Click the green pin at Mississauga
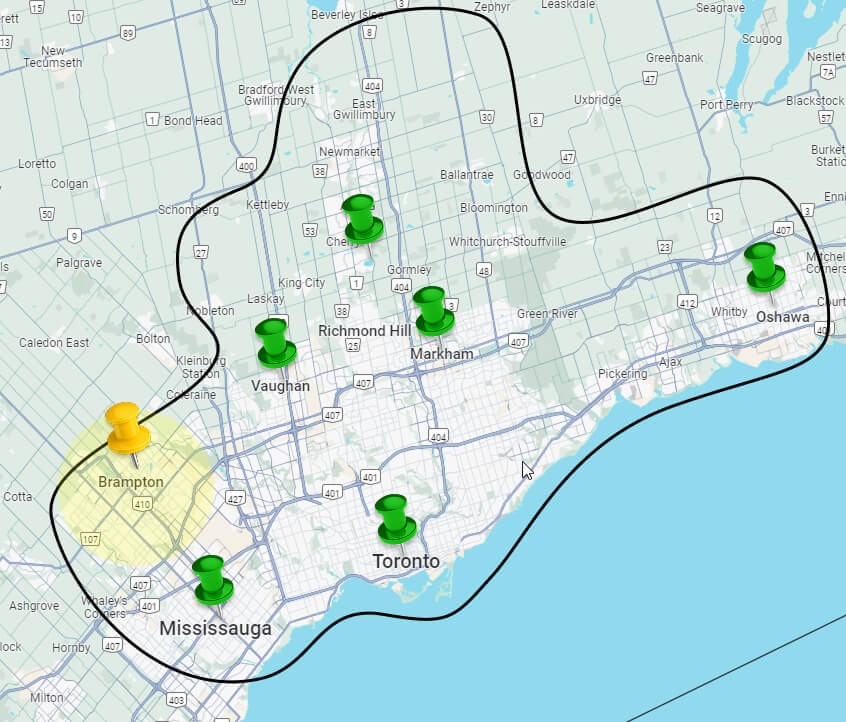 (211, 578)
